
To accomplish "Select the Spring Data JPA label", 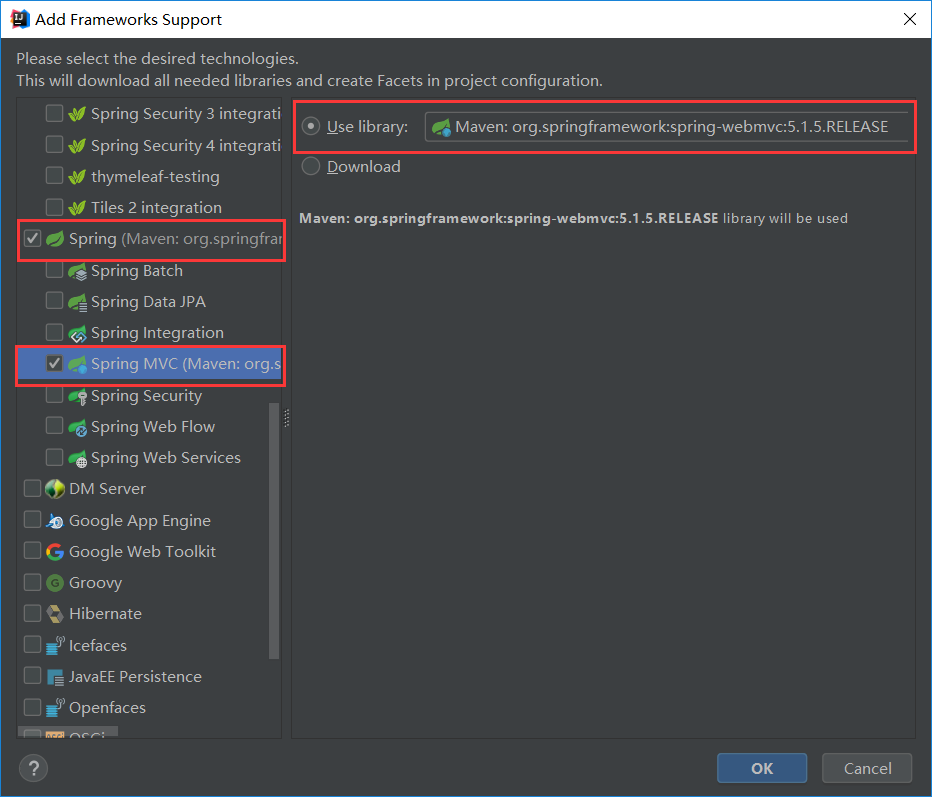I will (148, 302).
